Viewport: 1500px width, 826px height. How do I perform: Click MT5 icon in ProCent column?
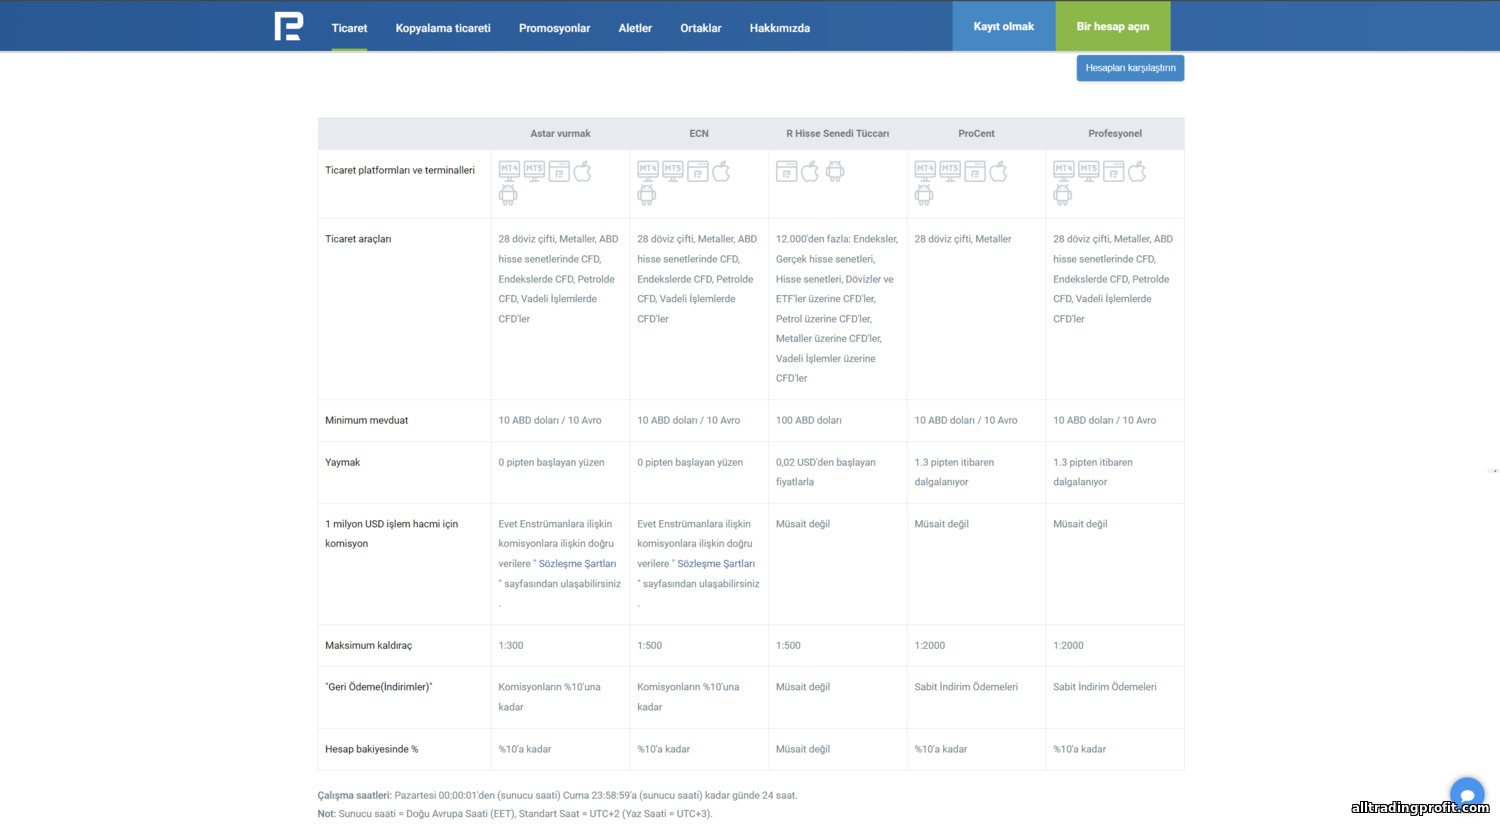point(950,171)
